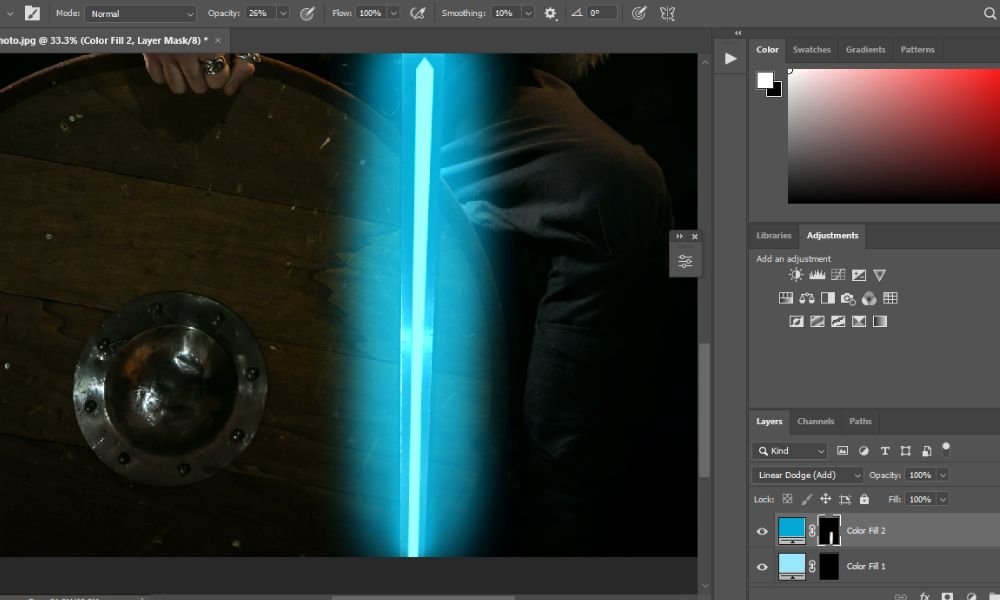This screenshot has width=1000, height=600.
Task: Toggle pressure for opacity icon
Action: [x=307, y=13]
